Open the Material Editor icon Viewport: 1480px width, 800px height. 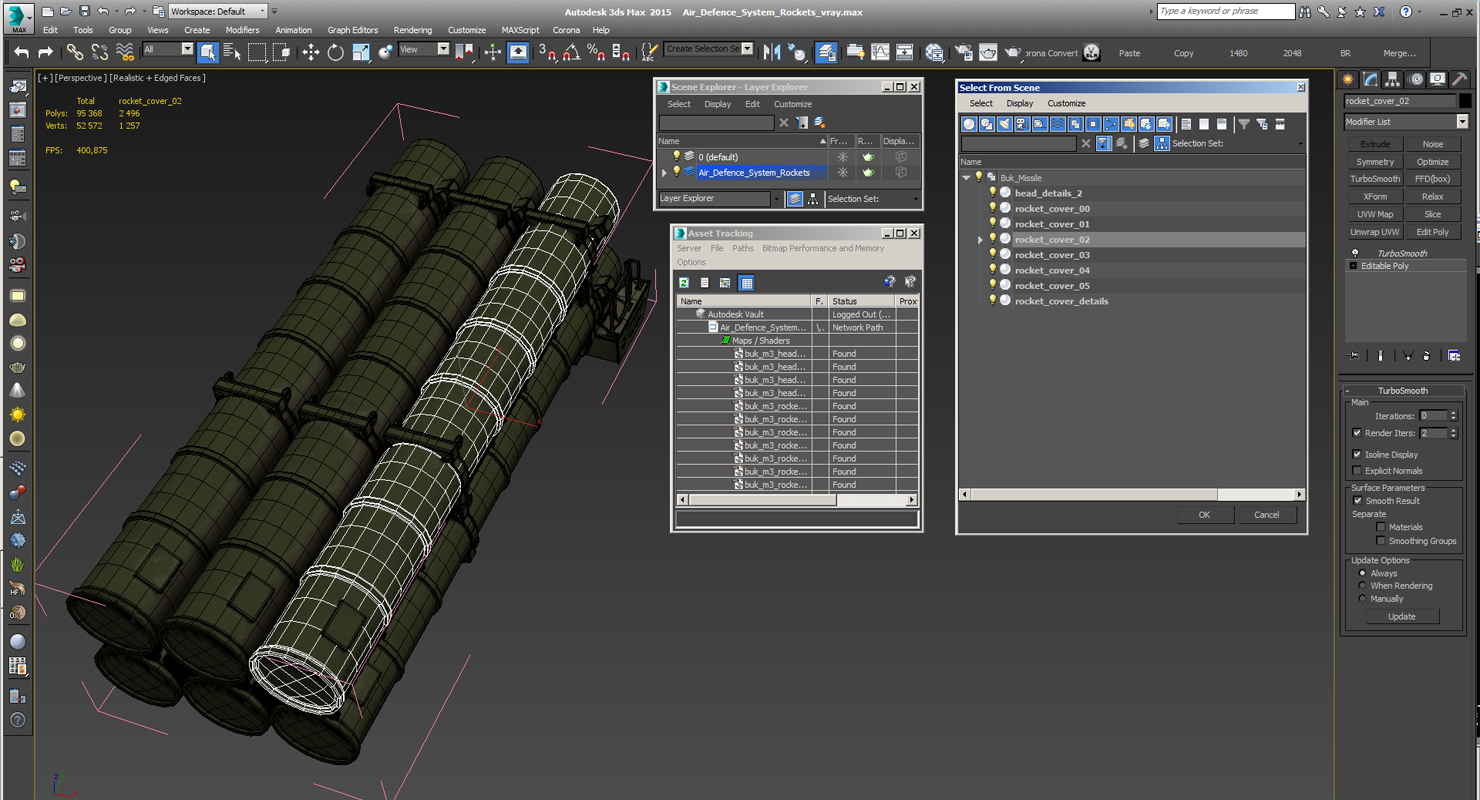934,52
